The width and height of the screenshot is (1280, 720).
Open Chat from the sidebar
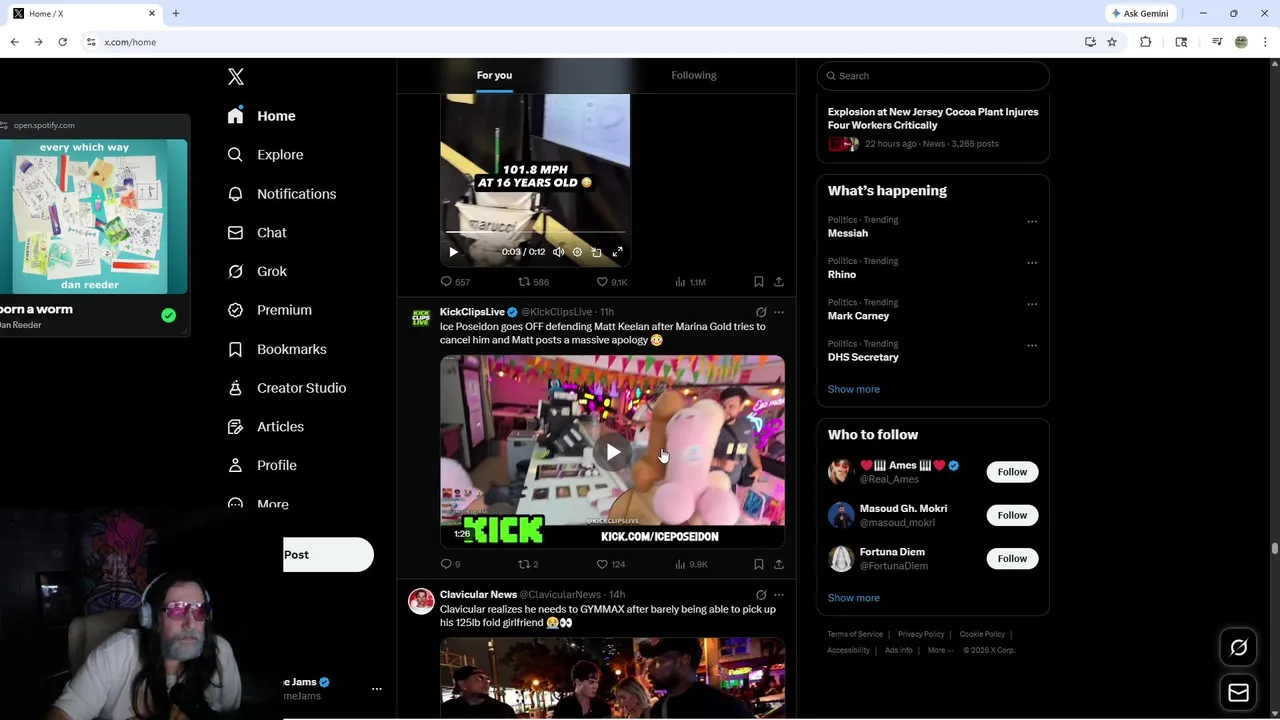257,233
